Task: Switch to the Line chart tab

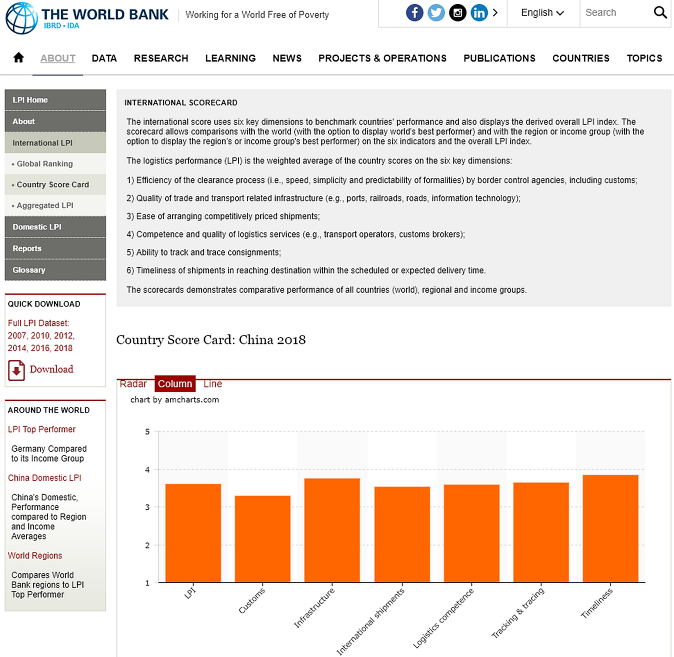Action: pyautogui.click(x=212, y=384)
